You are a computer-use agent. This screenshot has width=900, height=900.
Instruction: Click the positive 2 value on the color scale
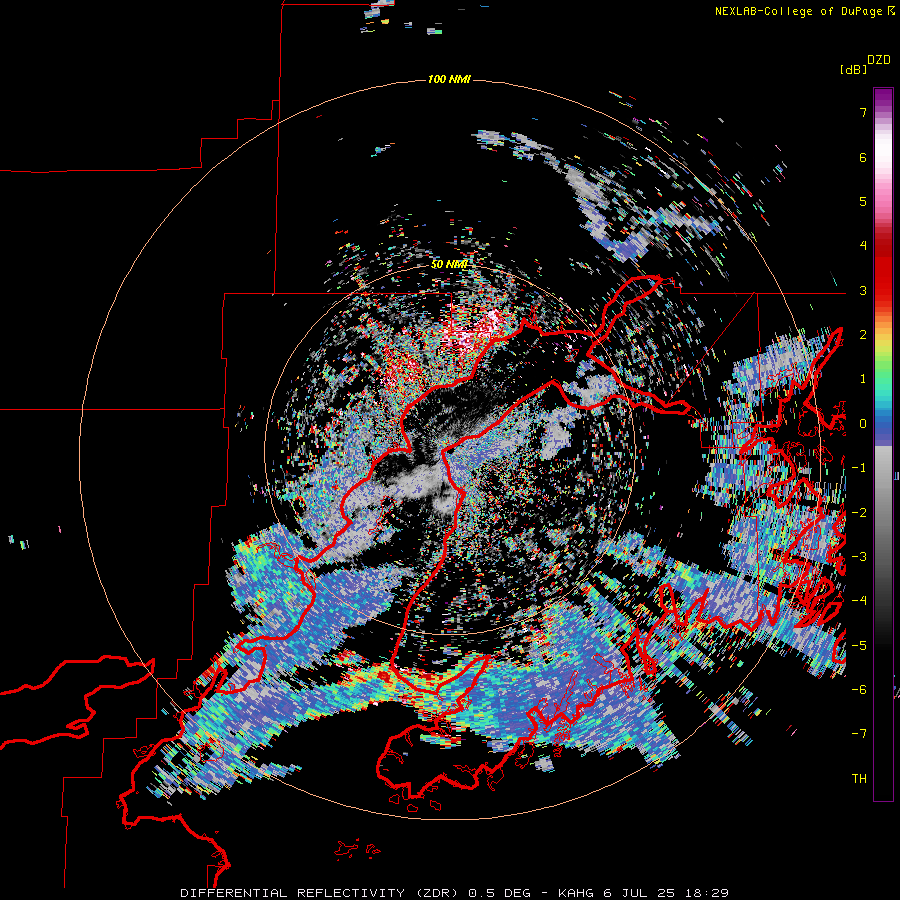click(x=863, y=335)
